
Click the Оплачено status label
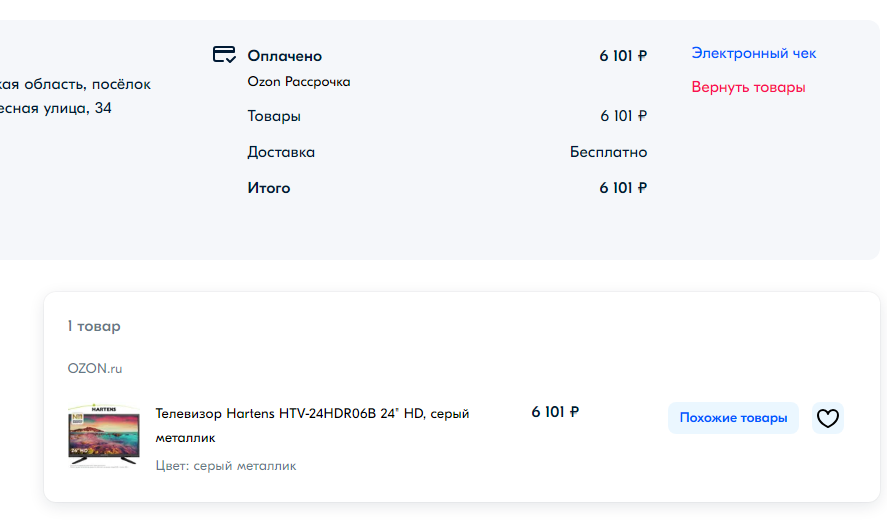click(x=285, y=56)
